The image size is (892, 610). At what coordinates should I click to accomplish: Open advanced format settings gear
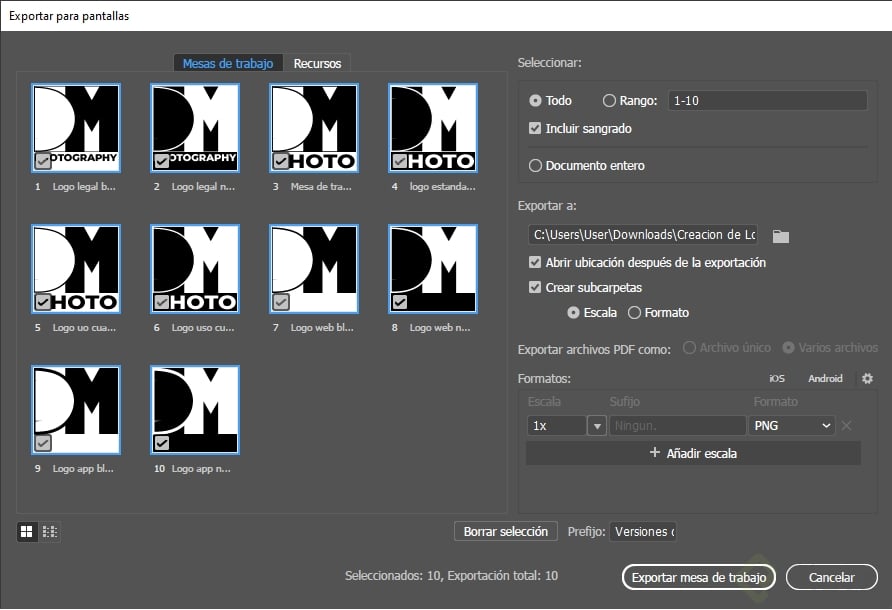tap(867, 378)
